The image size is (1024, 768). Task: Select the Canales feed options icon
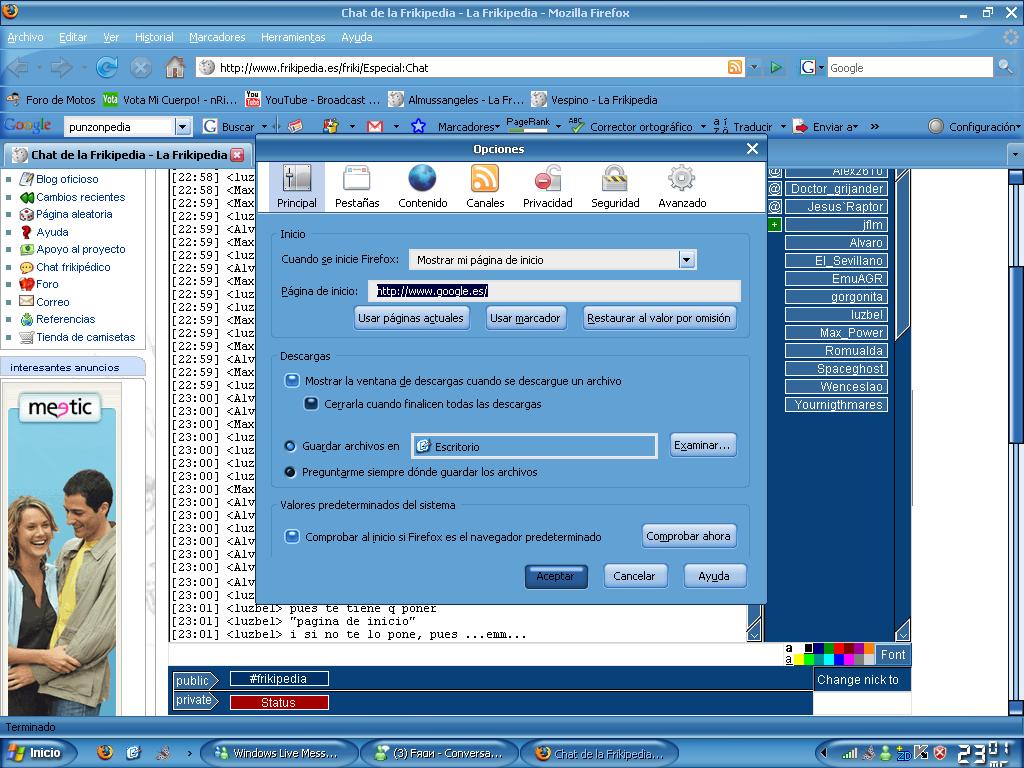[x=485, y=186]
